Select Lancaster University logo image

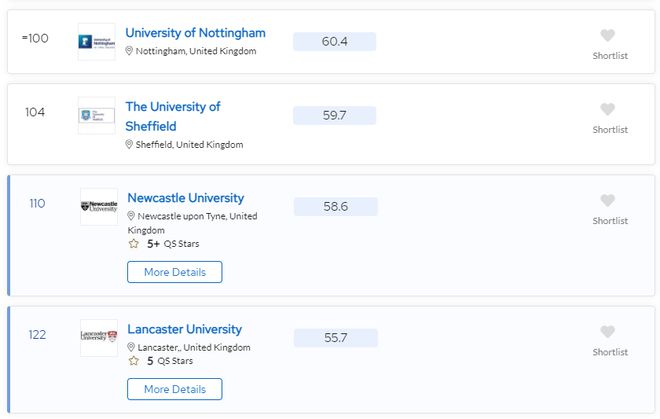tap(99, 337)
